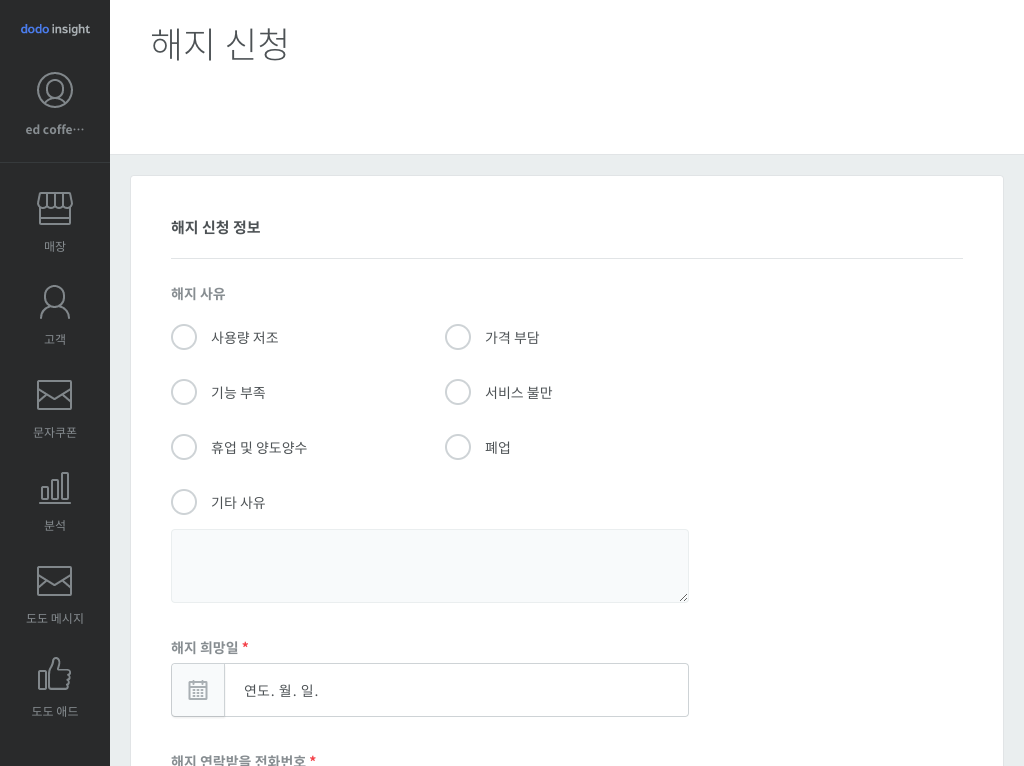The image size is (1024, 766).
Task: Select the 기능 부족 radio option
Action: point(184,392)
